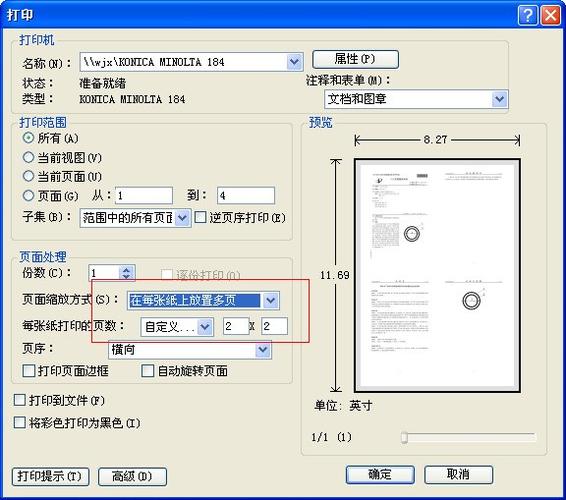Click the 到 end page field
This screenshot has height=500, width=566.
(x=246, y=196)
